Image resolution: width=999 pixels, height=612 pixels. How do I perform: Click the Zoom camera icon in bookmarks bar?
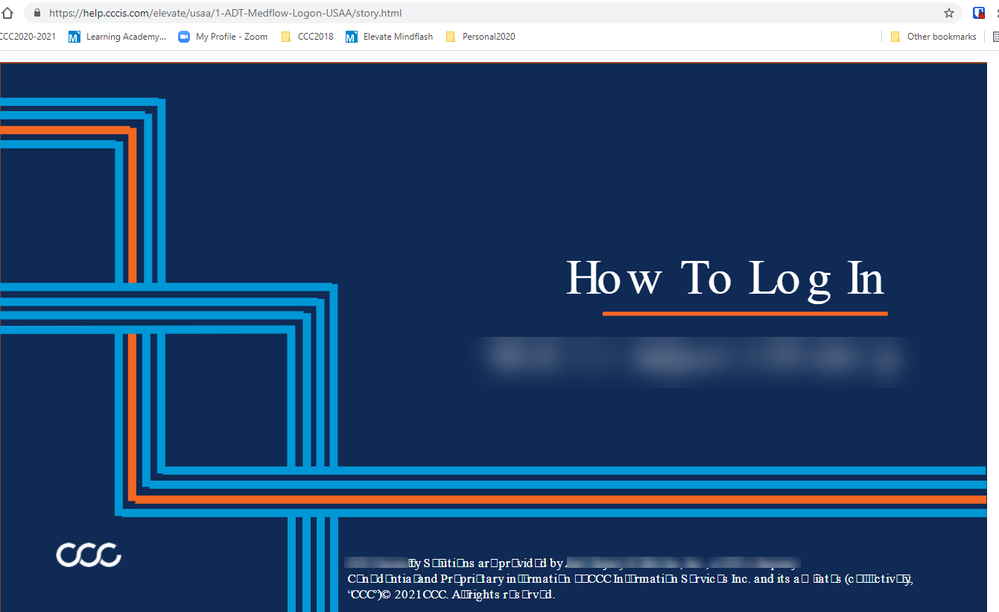tap(184, 37)
